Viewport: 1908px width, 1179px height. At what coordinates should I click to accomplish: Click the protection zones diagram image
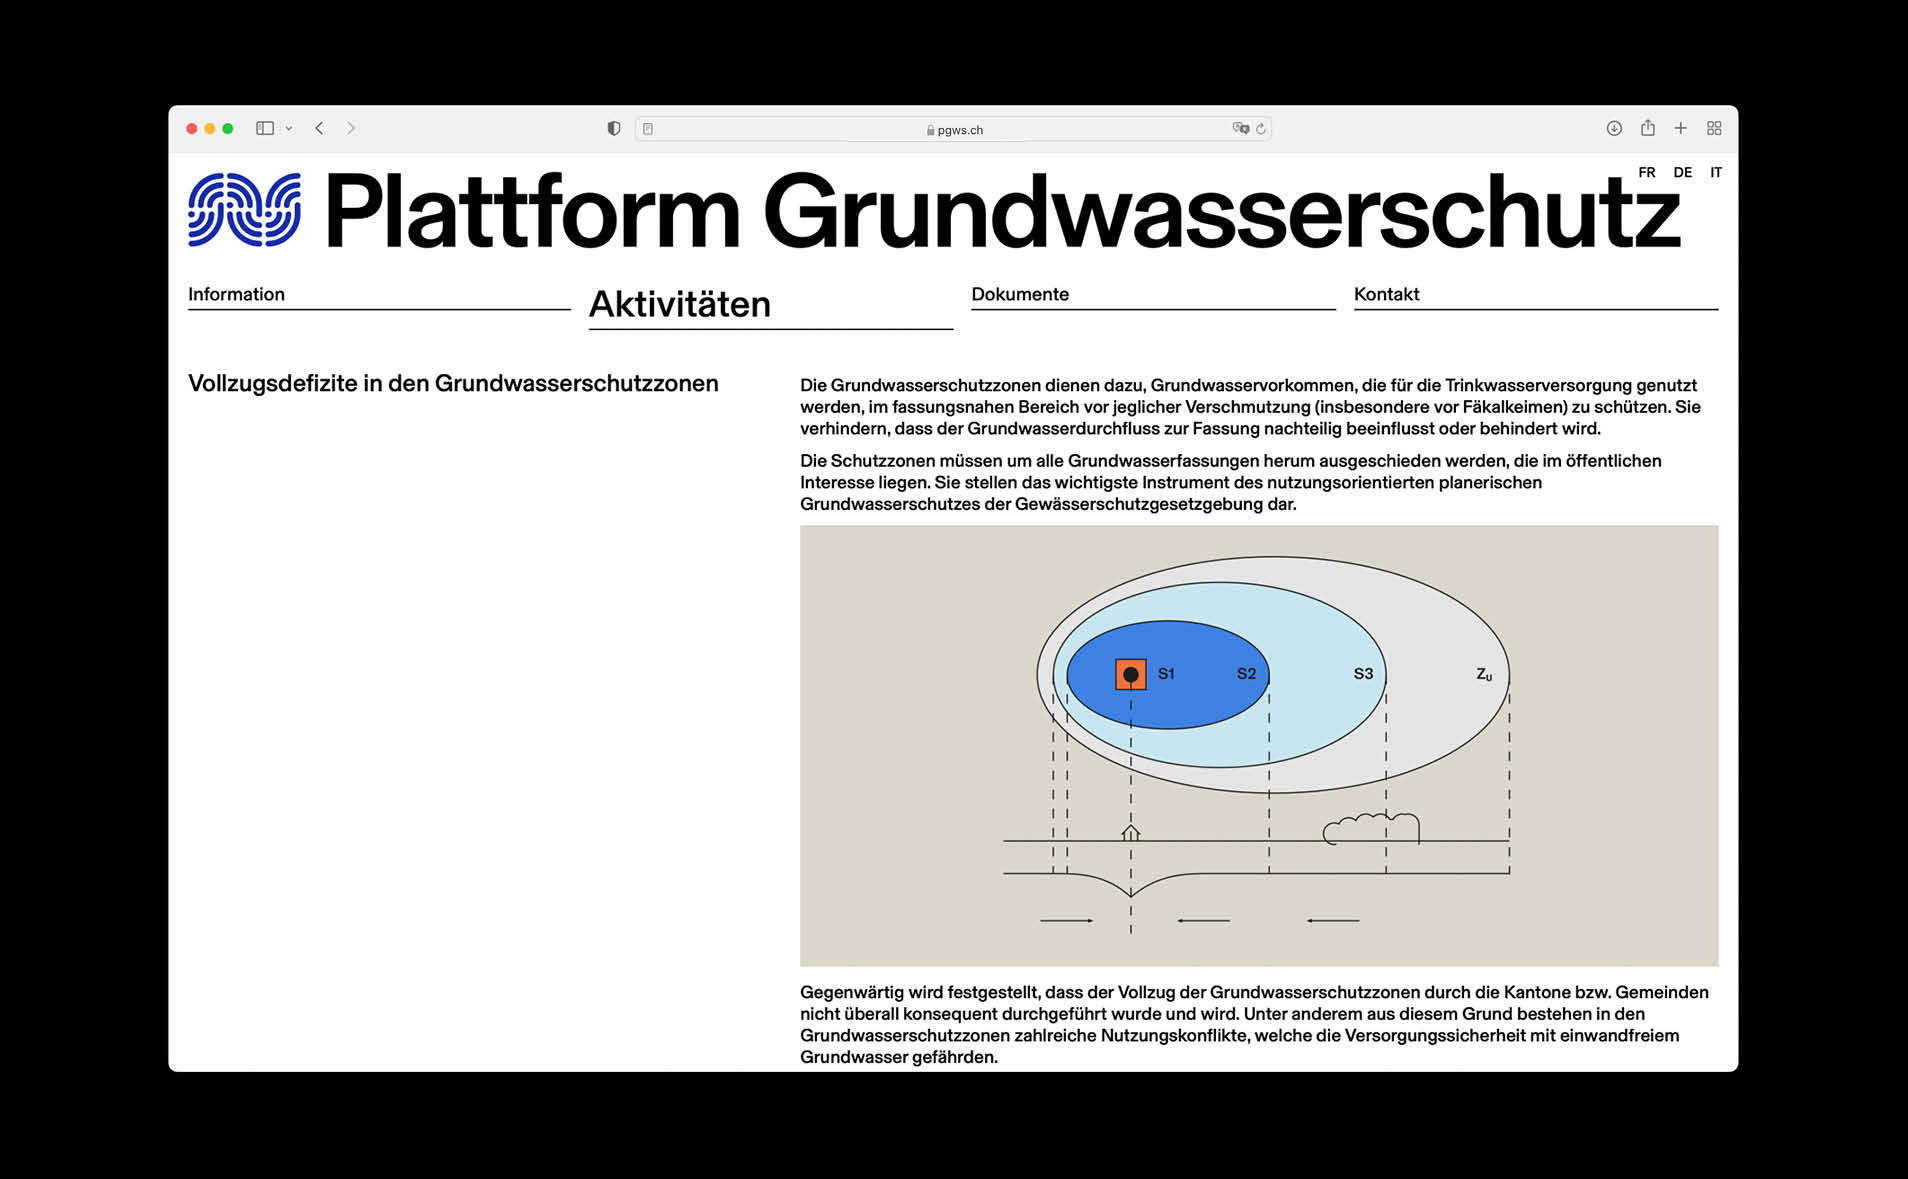tap(1259, 746)
